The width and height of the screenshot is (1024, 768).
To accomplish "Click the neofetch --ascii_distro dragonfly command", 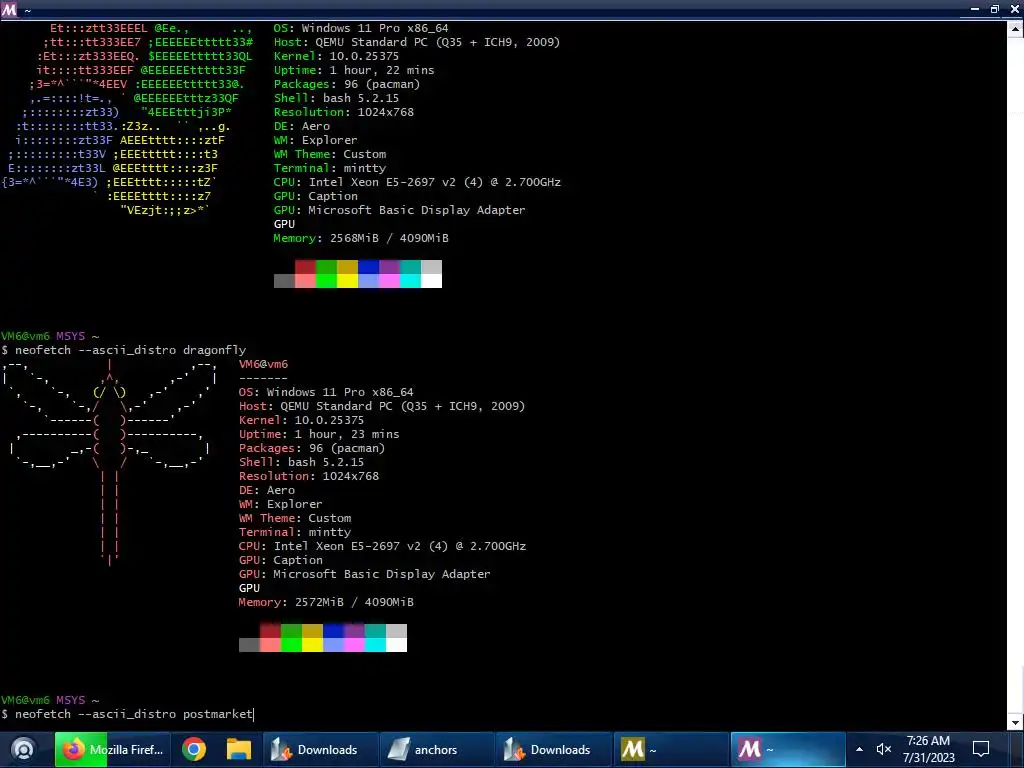I will point(131,350).
